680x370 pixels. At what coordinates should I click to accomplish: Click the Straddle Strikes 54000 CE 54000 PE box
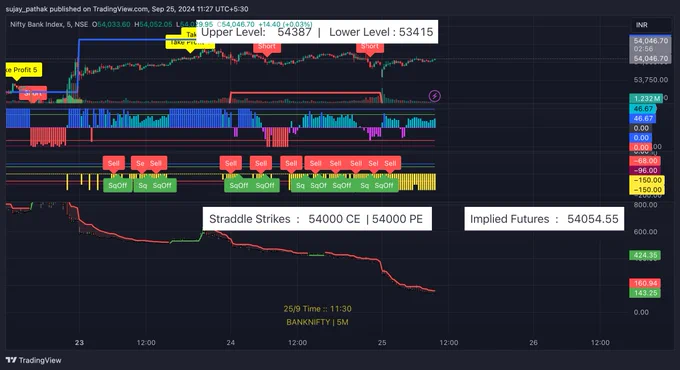317,219
